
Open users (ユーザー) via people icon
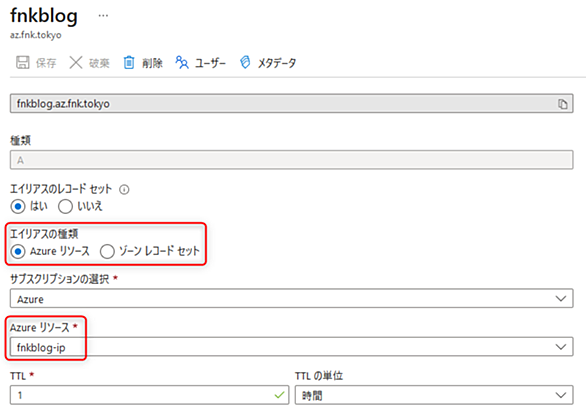[182, 62]
